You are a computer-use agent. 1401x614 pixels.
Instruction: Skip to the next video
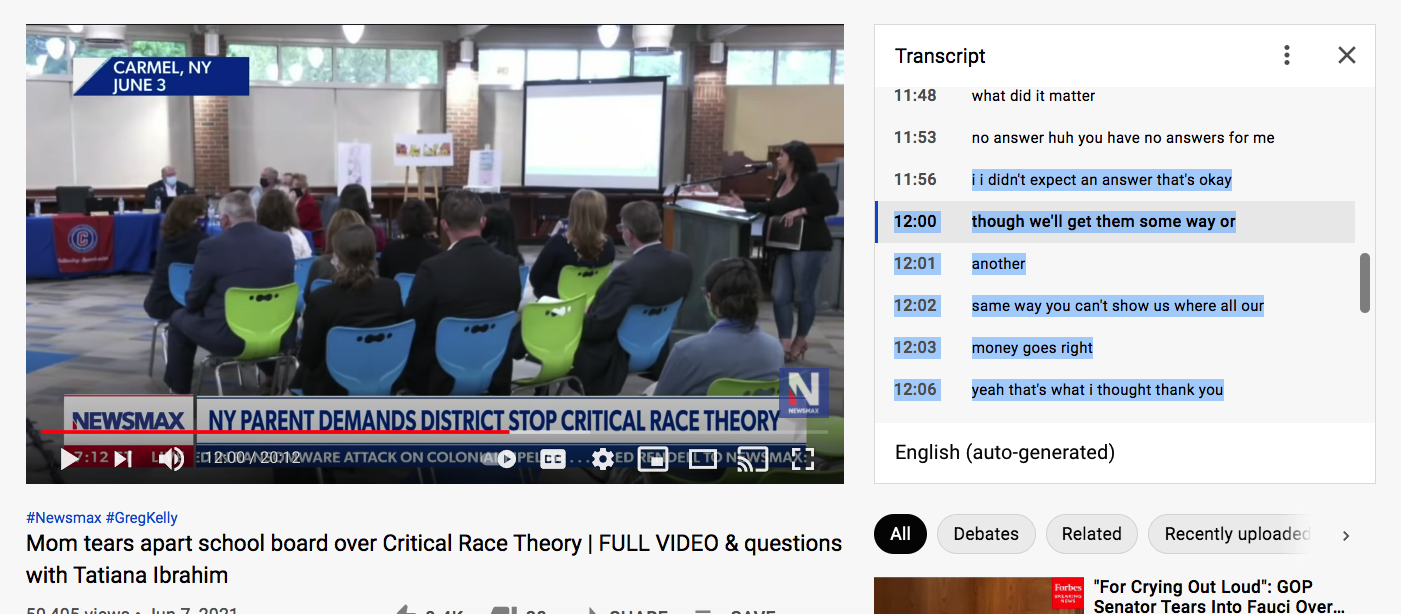(x=123, y=459)
